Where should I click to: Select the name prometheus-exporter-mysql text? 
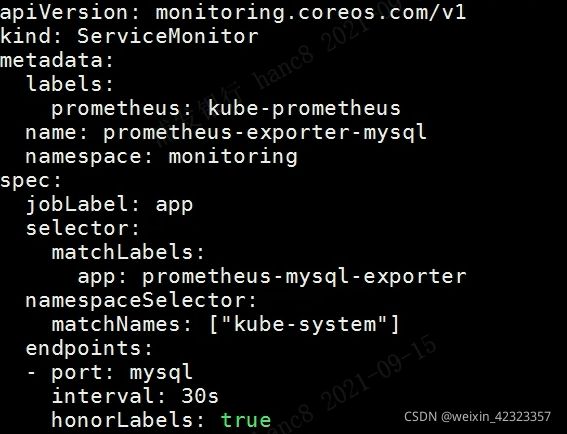coord(226,133)
